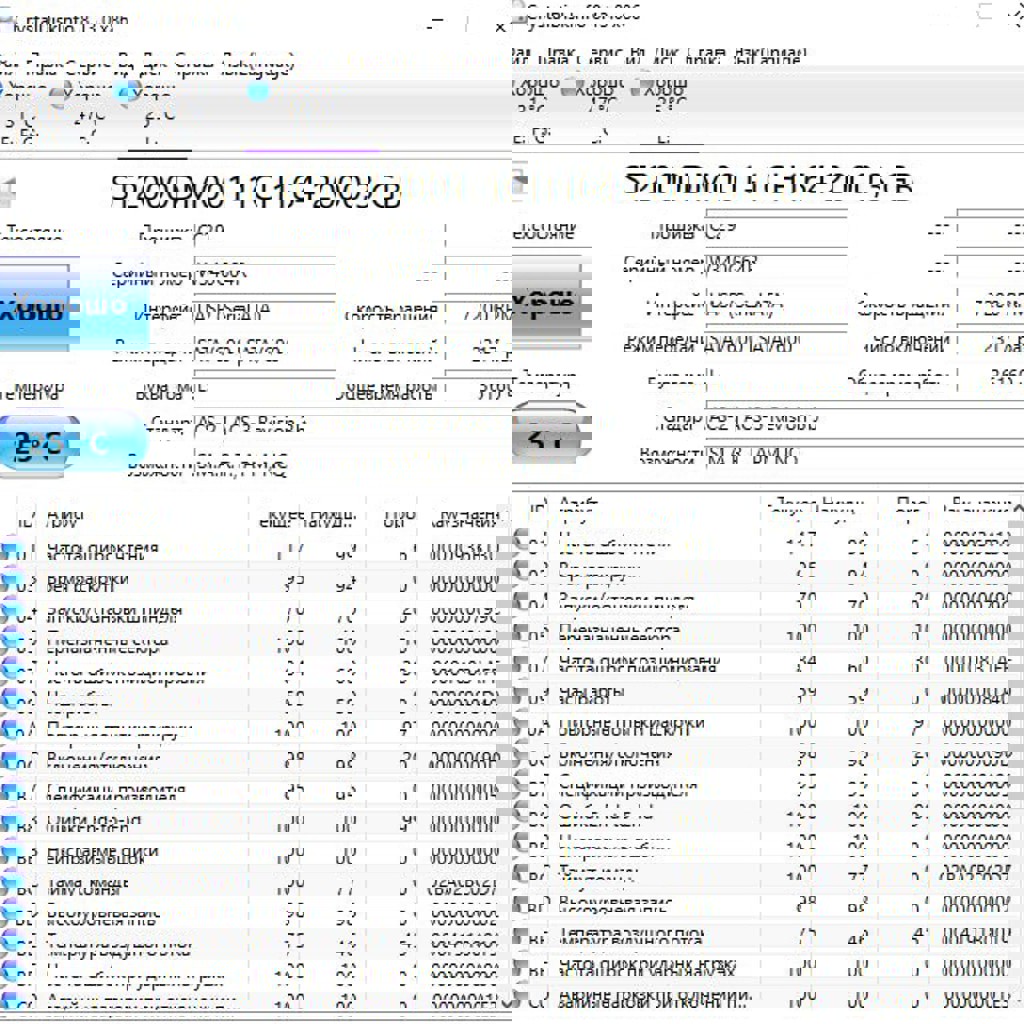The image size is (1024, 1024).
Task: Open the Язык(Language) menu in left window
Action: coord(257,62)
